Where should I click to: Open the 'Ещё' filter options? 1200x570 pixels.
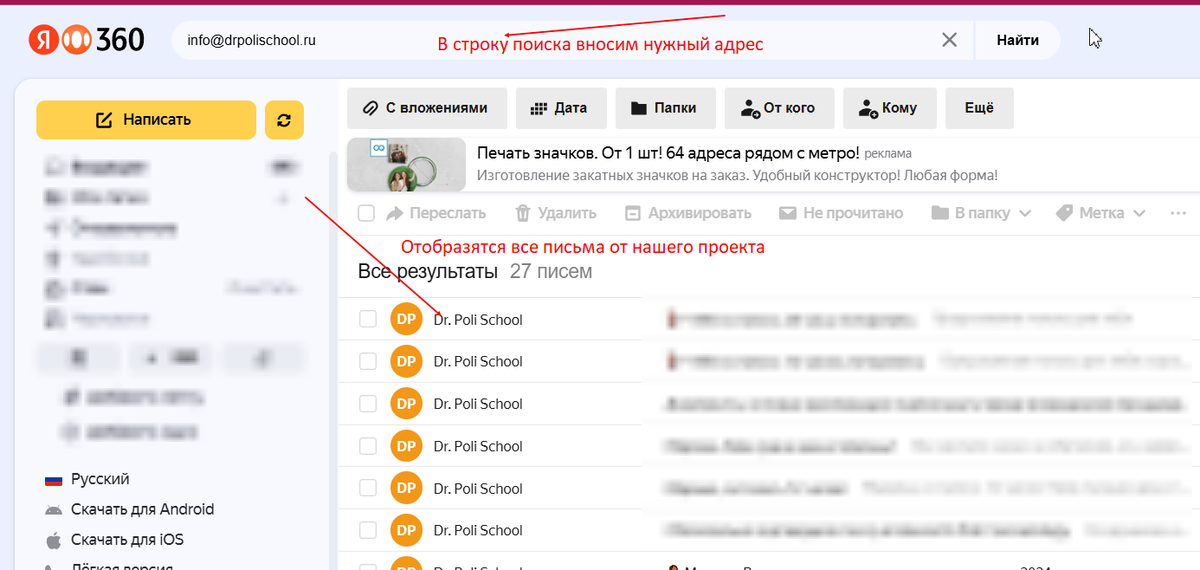979,108
